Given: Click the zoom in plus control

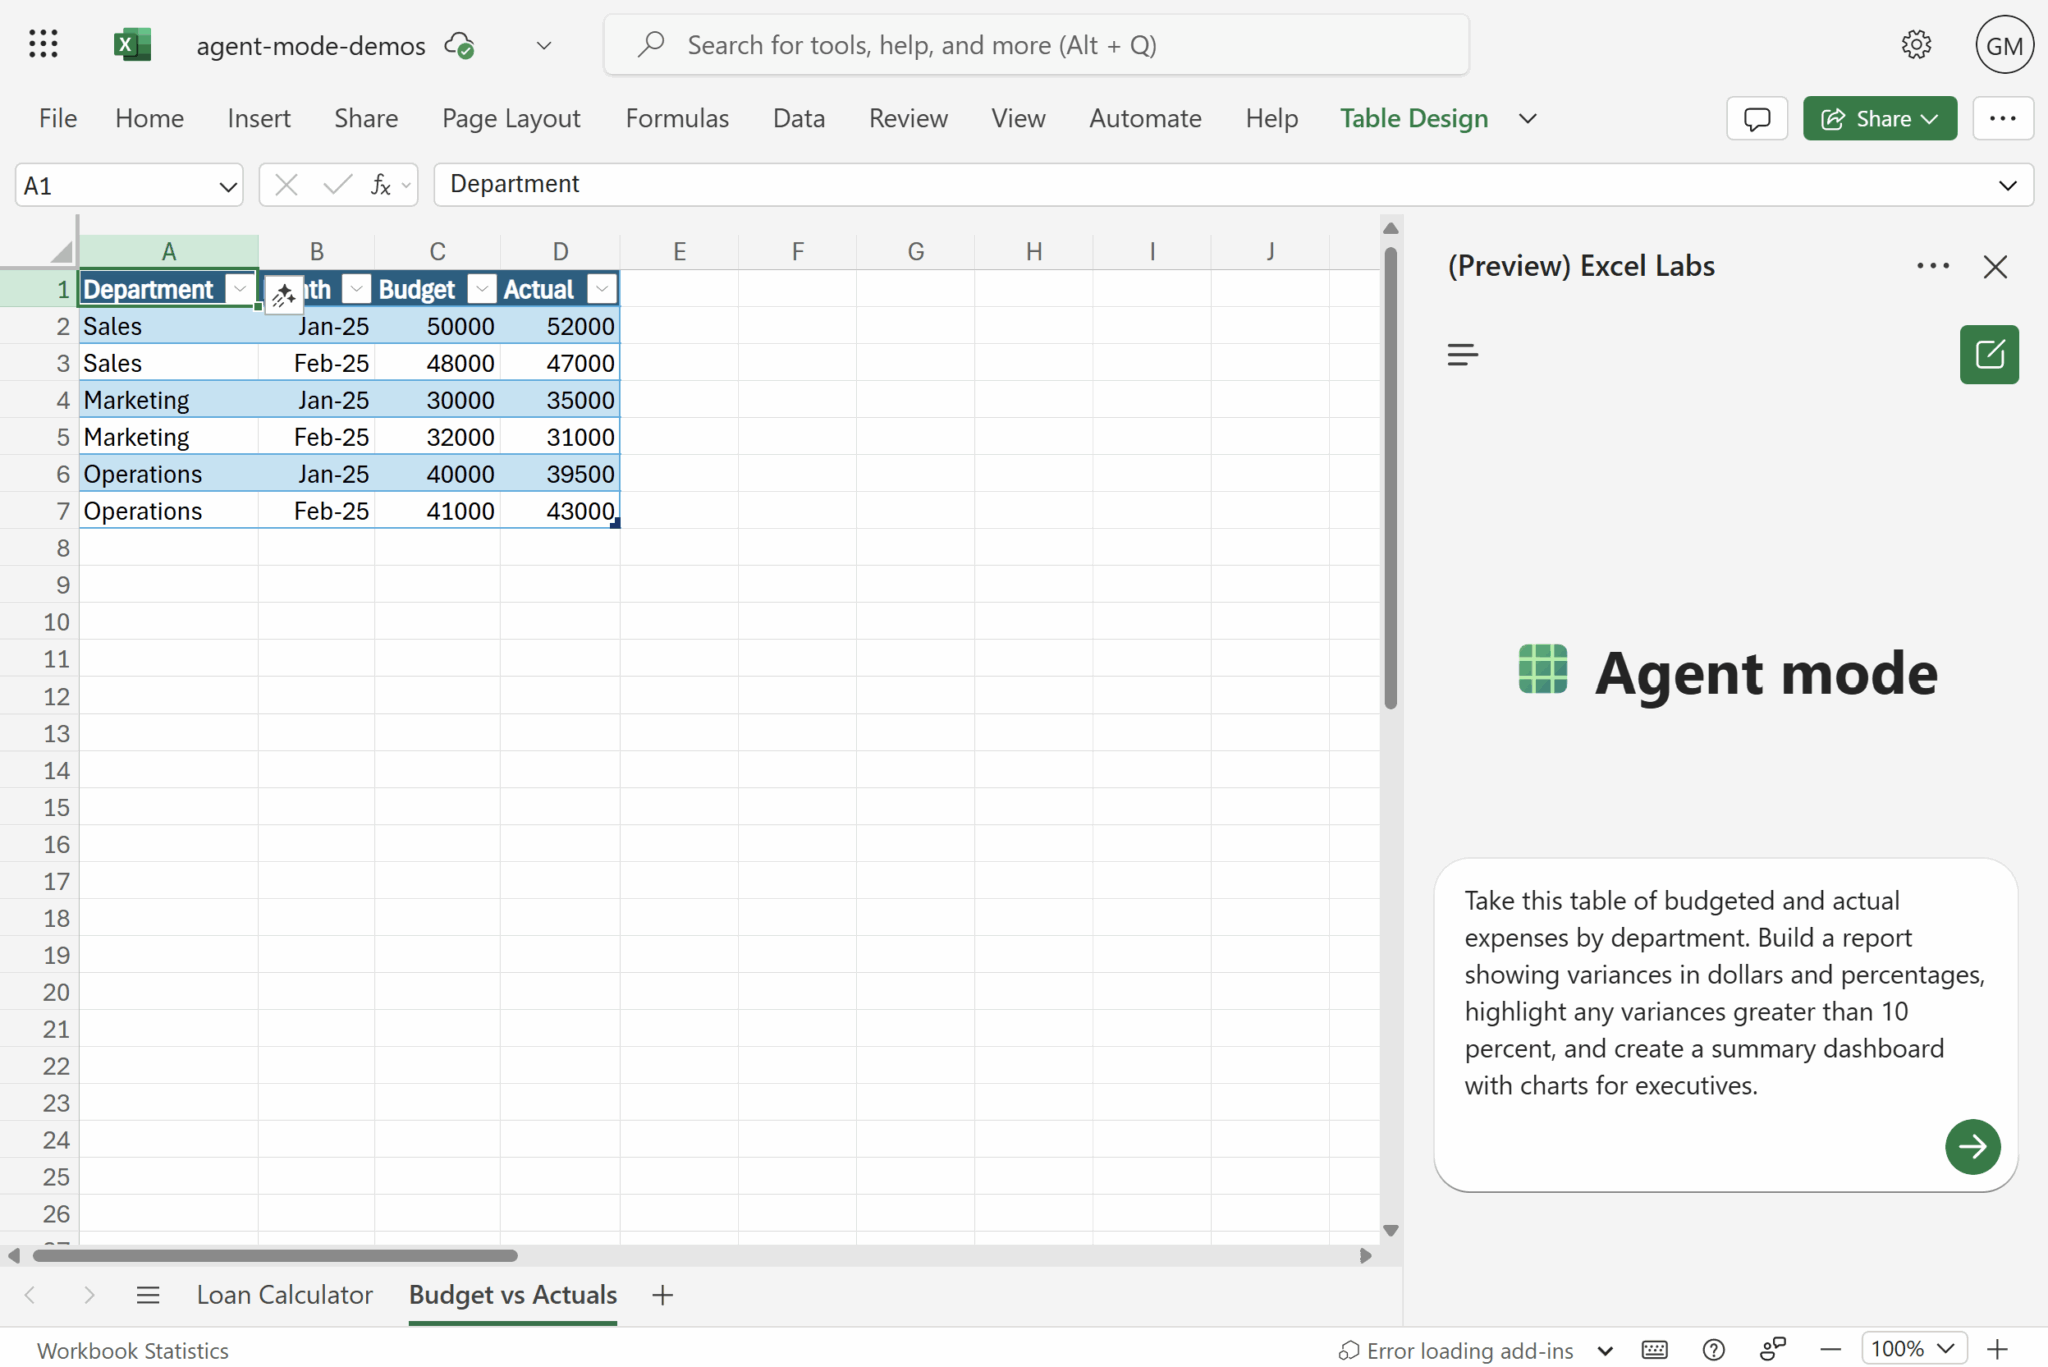Looking at the screenshot, I should coord(1997,1349).
